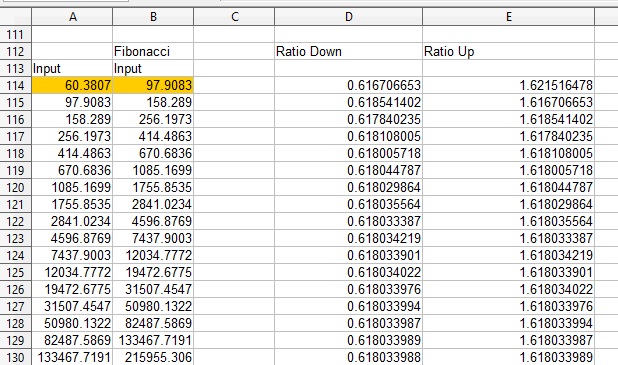Select cell 0.618033976 in column D
Viewport: 618px width, 365px height.
pos(348,289)
